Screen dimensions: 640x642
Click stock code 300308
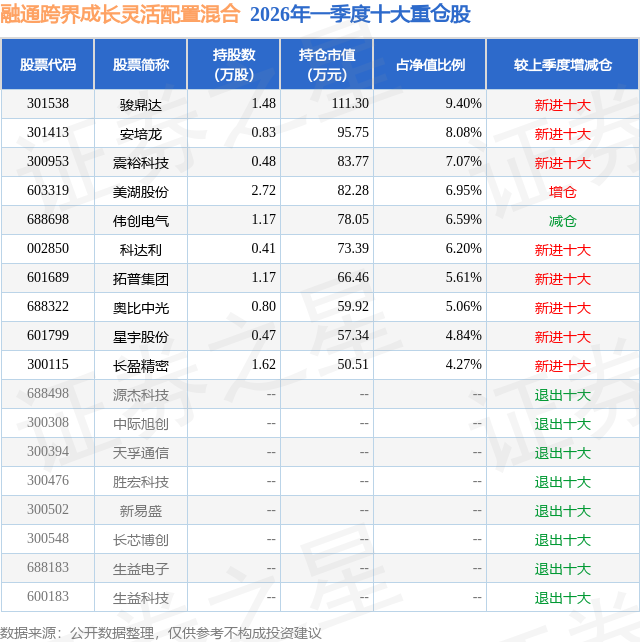(x=48, y=423)
